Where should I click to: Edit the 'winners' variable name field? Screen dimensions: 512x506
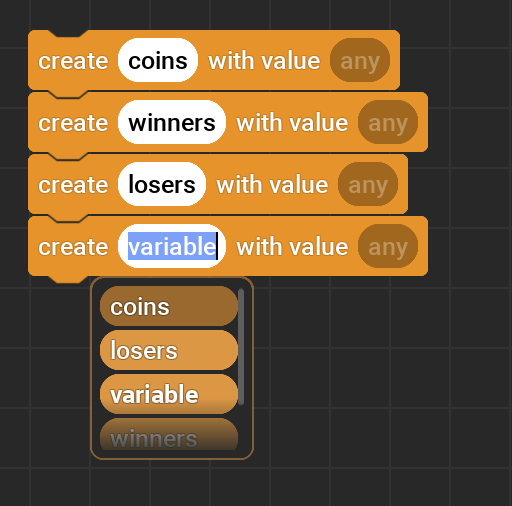172,122
